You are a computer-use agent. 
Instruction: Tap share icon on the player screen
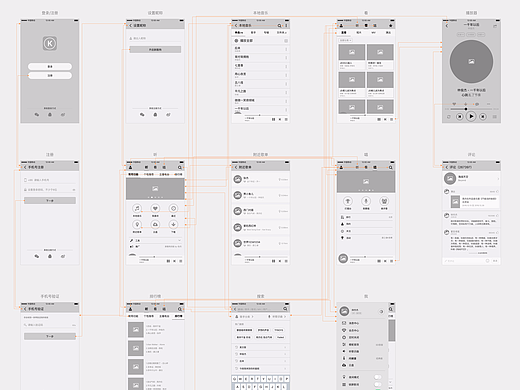(x=495, y=26)
